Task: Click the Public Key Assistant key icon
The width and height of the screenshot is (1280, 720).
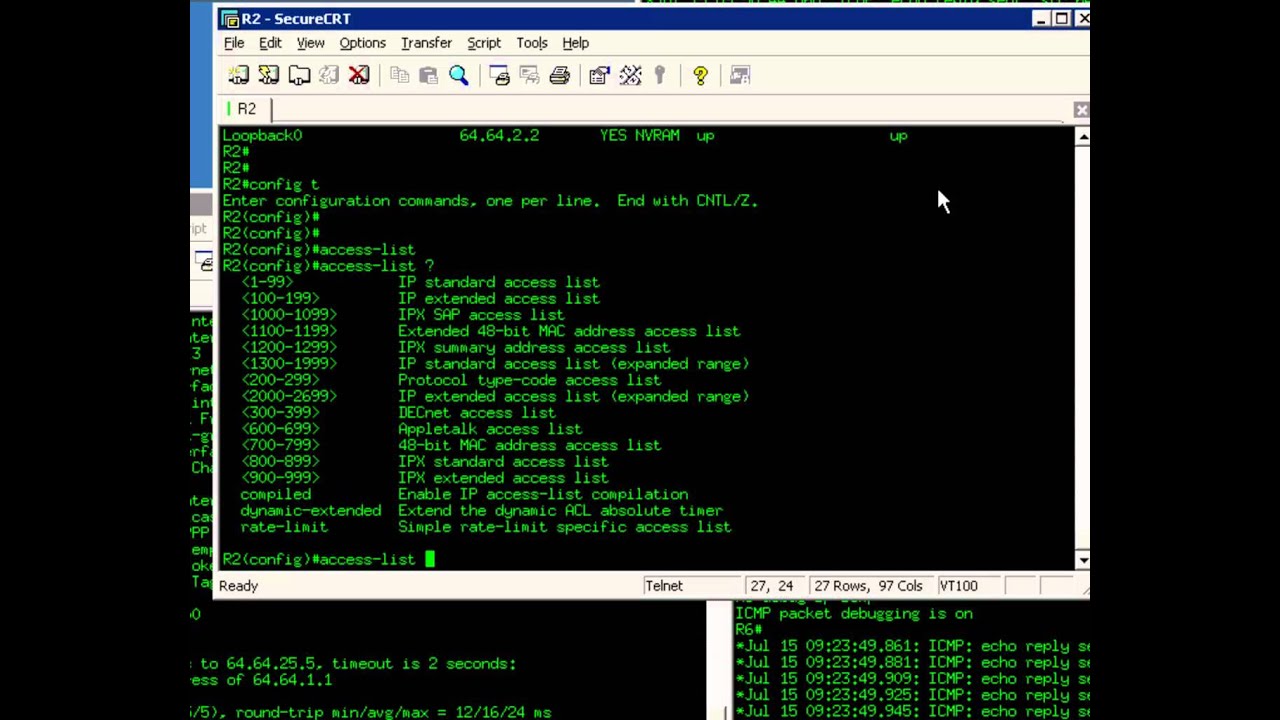Action: click(x=659, y=75)
